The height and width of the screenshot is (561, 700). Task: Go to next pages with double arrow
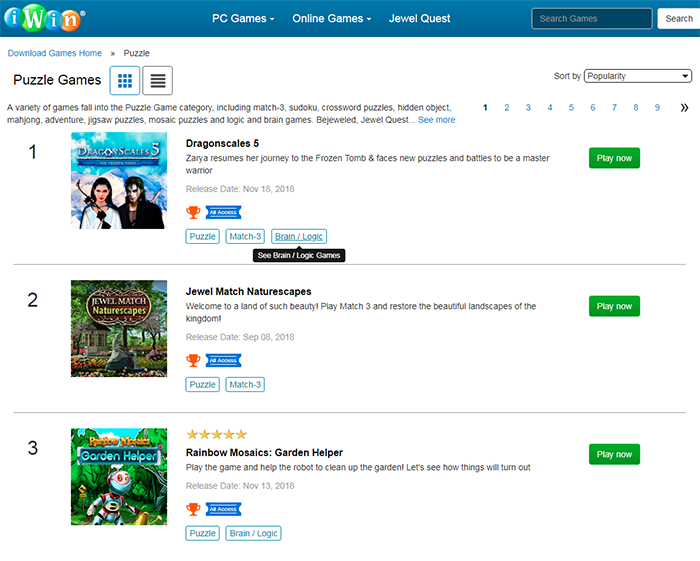[x=684, y=108]
